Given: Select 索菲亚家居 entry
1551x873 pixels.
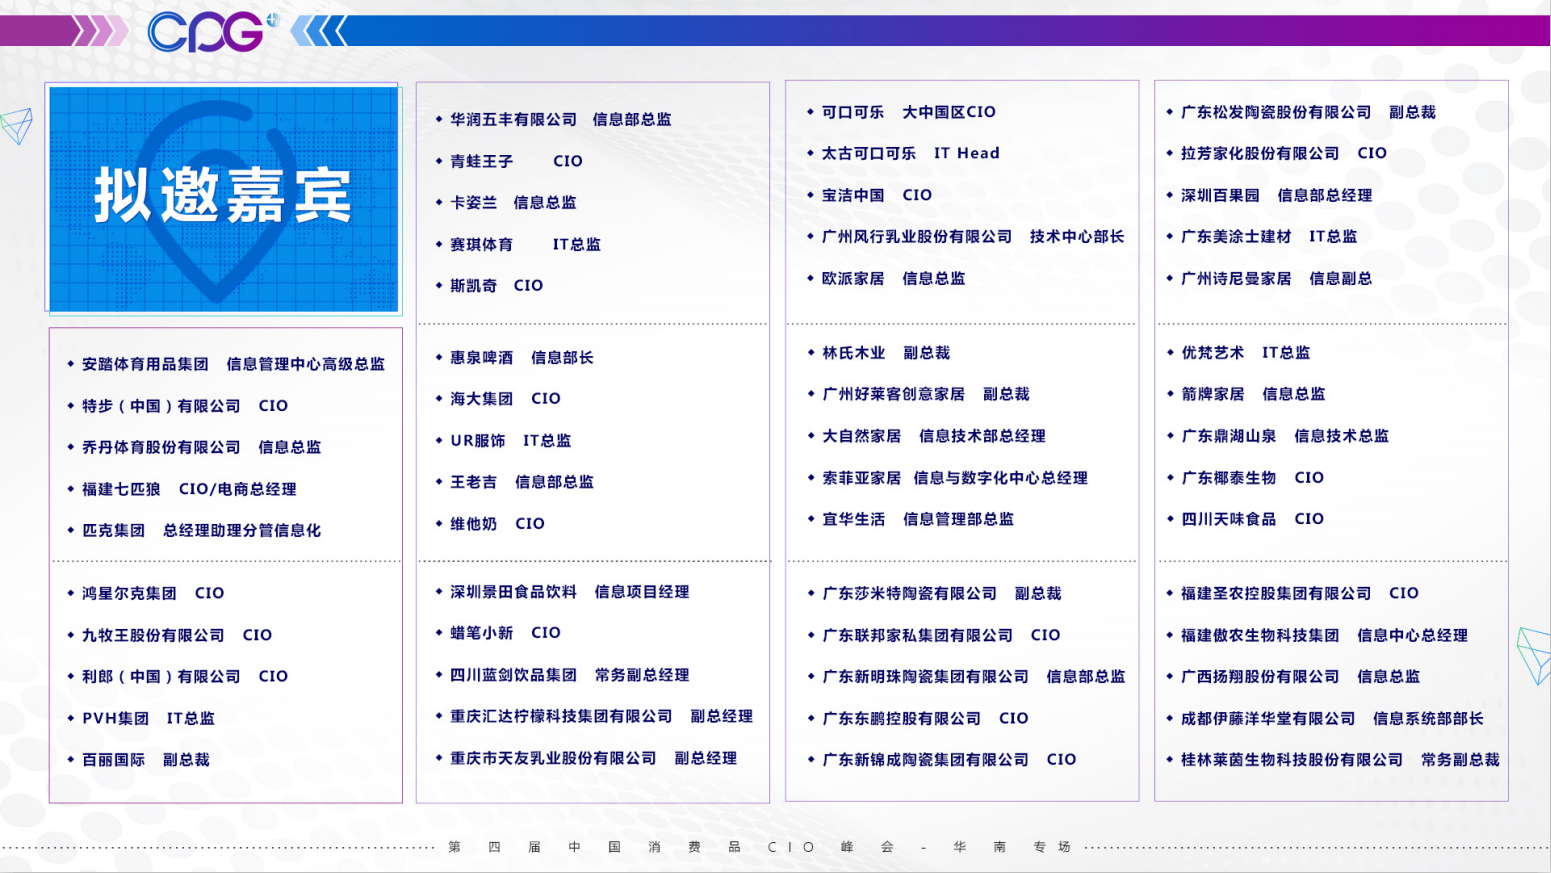Looking at the screenshot, I should pyautogui.click(x=955, y=478).
